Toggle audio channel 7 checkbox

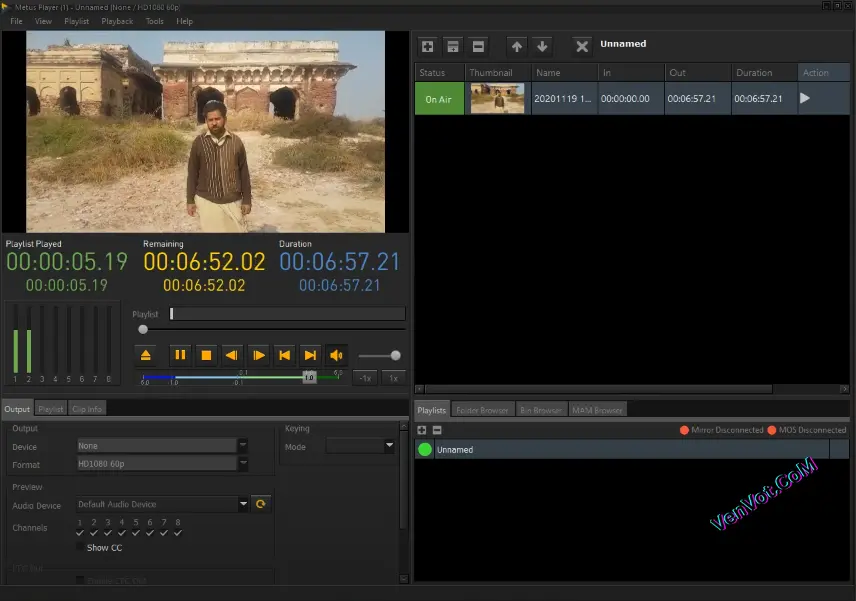pos(164,533)
